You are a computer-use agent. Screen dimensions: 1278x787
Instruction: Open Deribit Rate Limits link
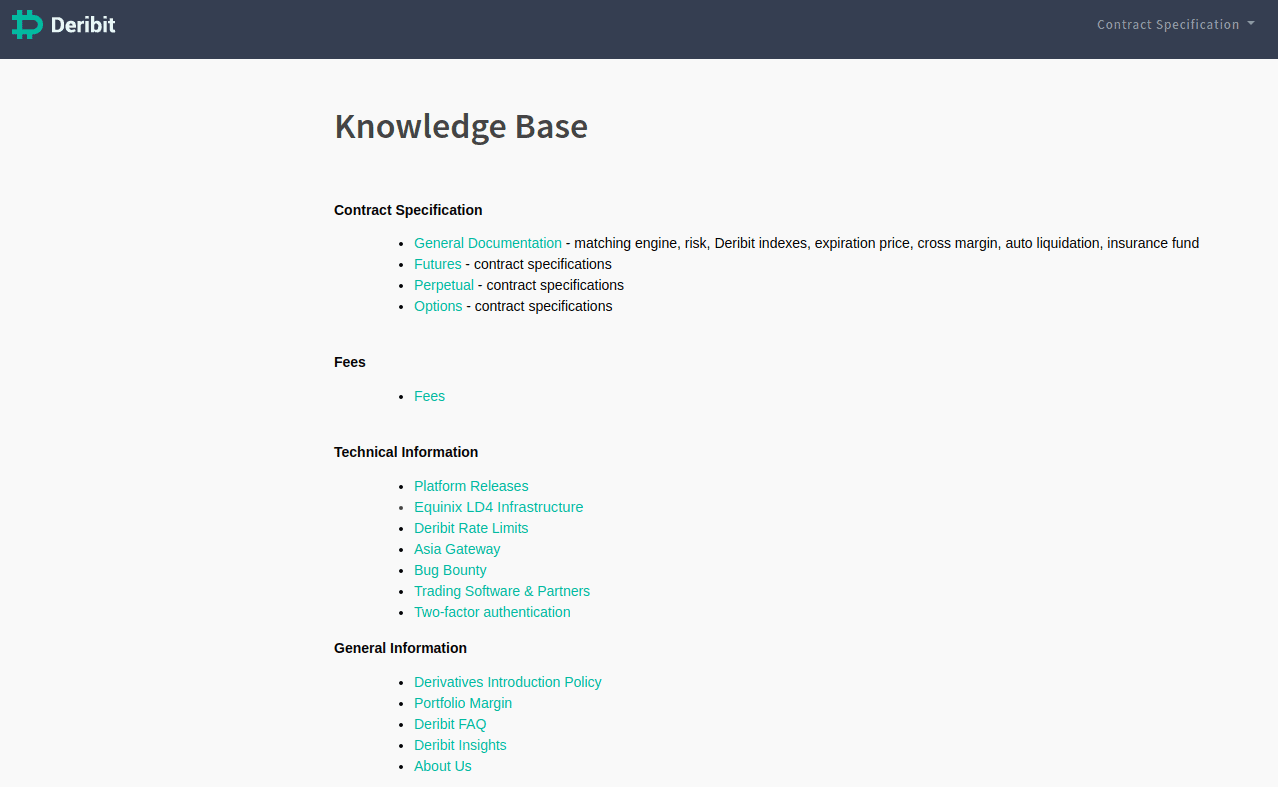point(471,528)
